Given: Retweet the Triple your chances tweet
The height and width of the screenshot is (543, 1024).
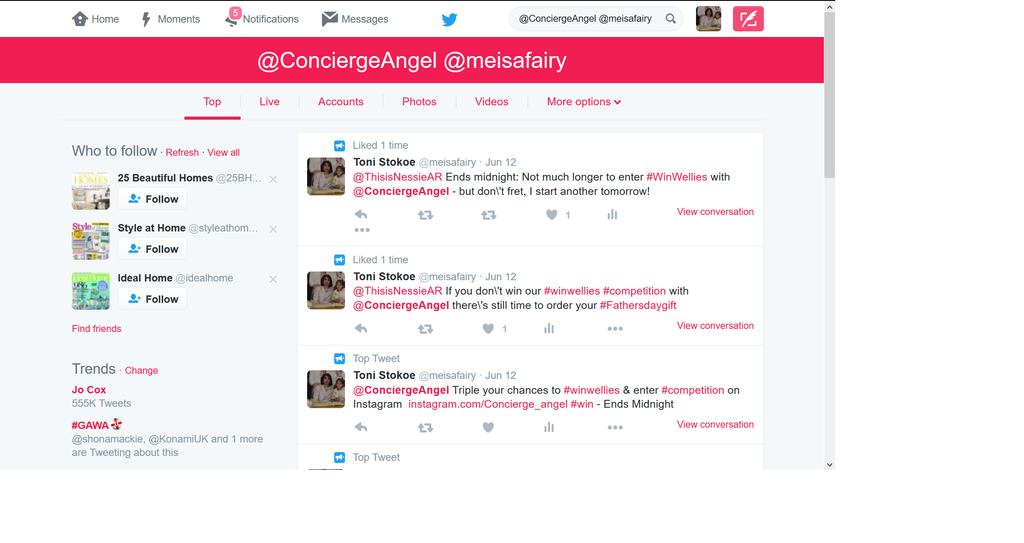Looking at the screenshot, I should 425,427.
